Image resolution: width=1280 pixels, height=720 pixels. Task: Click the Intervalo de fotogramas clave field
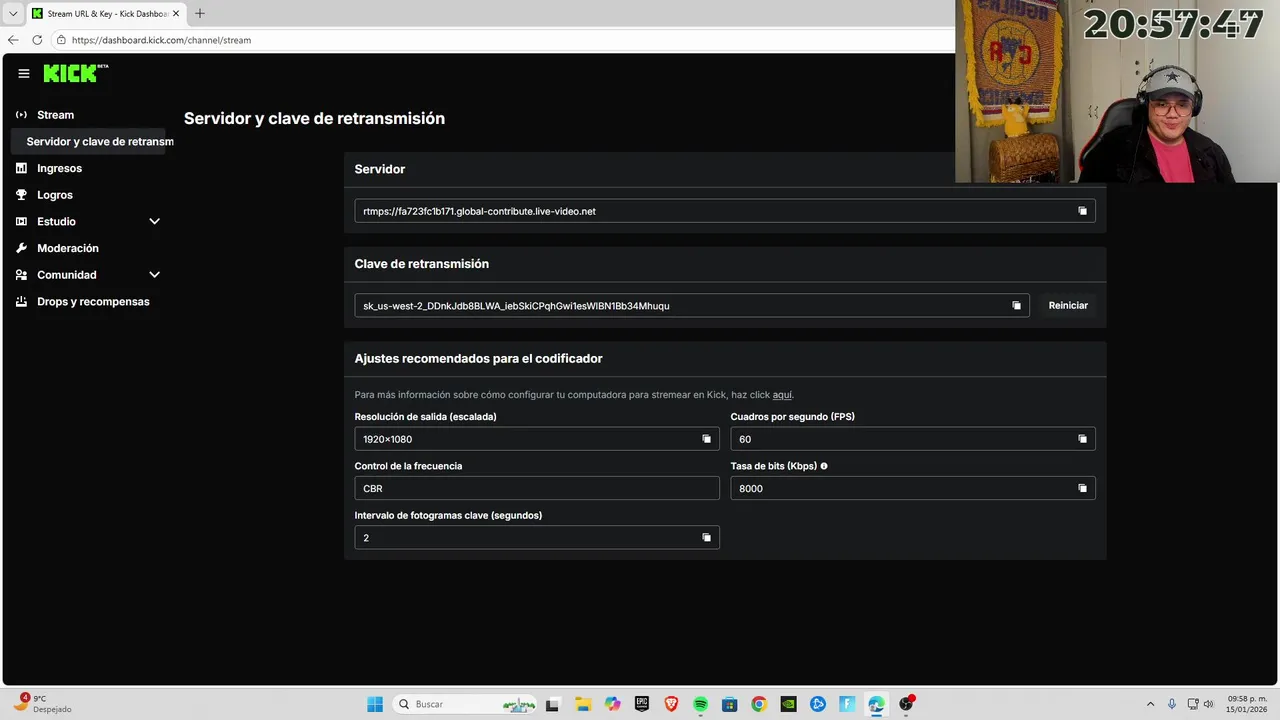point(537,537)
